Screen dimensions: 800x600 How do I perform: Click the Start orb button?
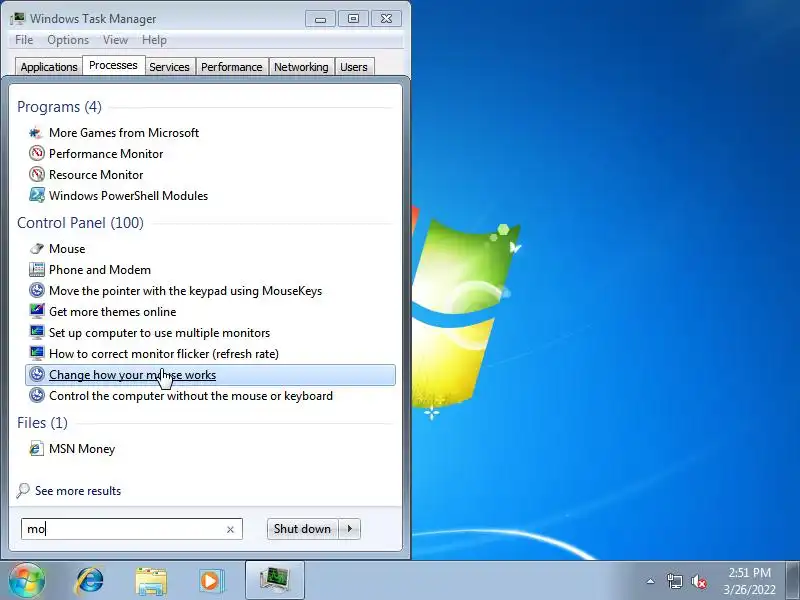27,581
